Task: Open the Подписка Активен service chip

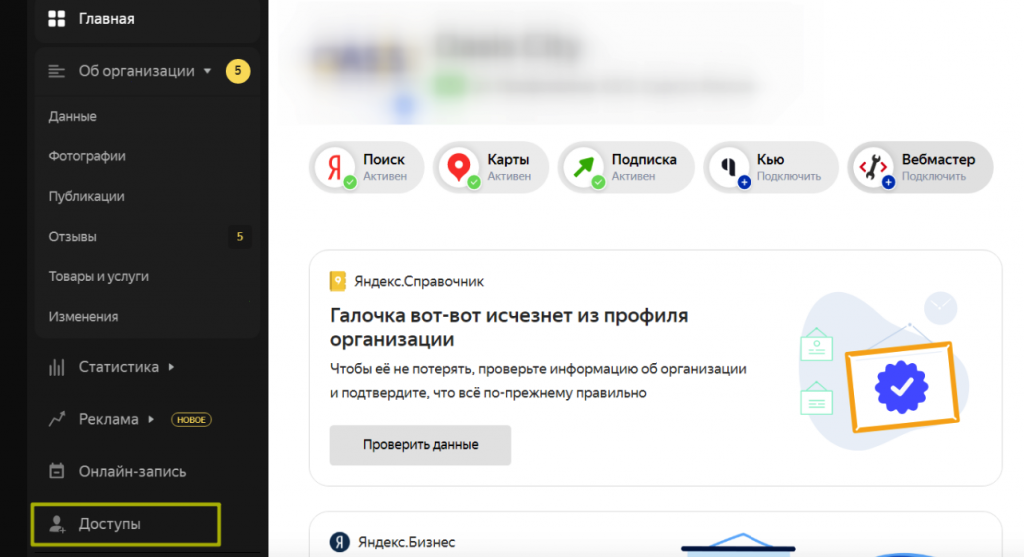Action: [626, 168]
